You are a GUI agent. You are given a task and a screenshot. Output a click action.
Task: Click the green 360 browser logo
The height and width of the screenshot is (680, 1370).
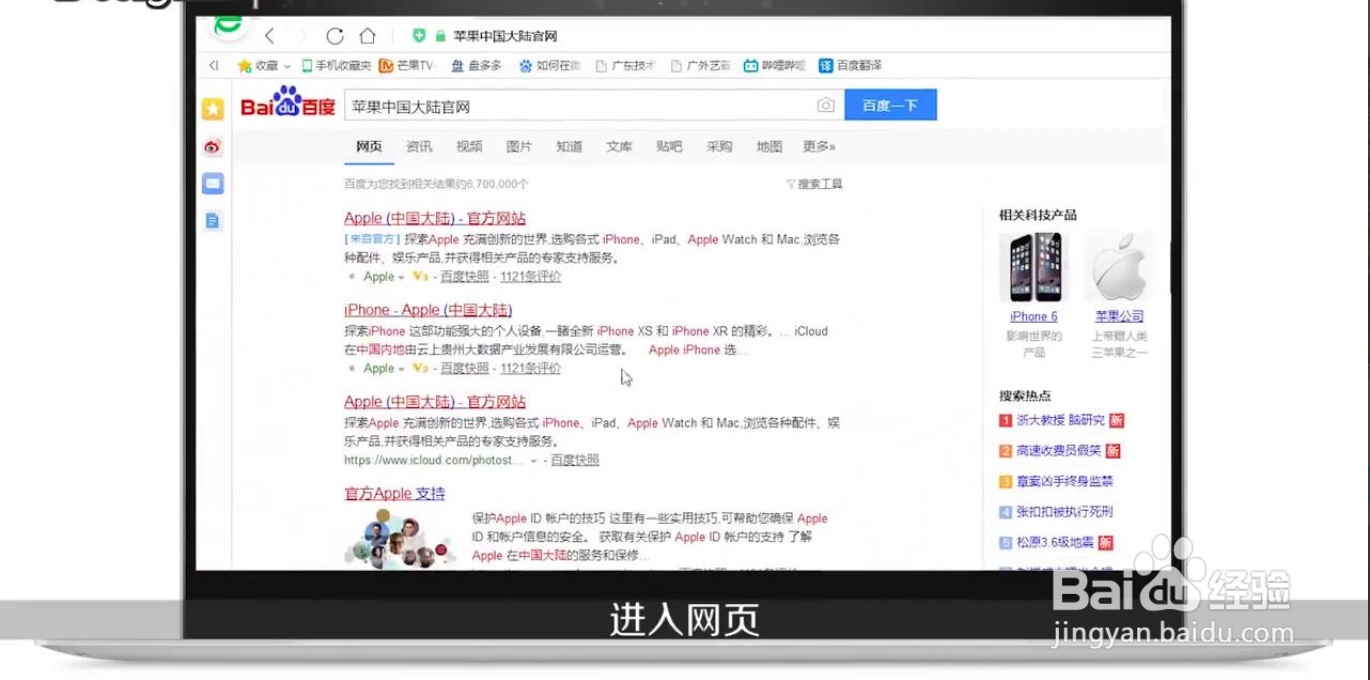(229, 24)
